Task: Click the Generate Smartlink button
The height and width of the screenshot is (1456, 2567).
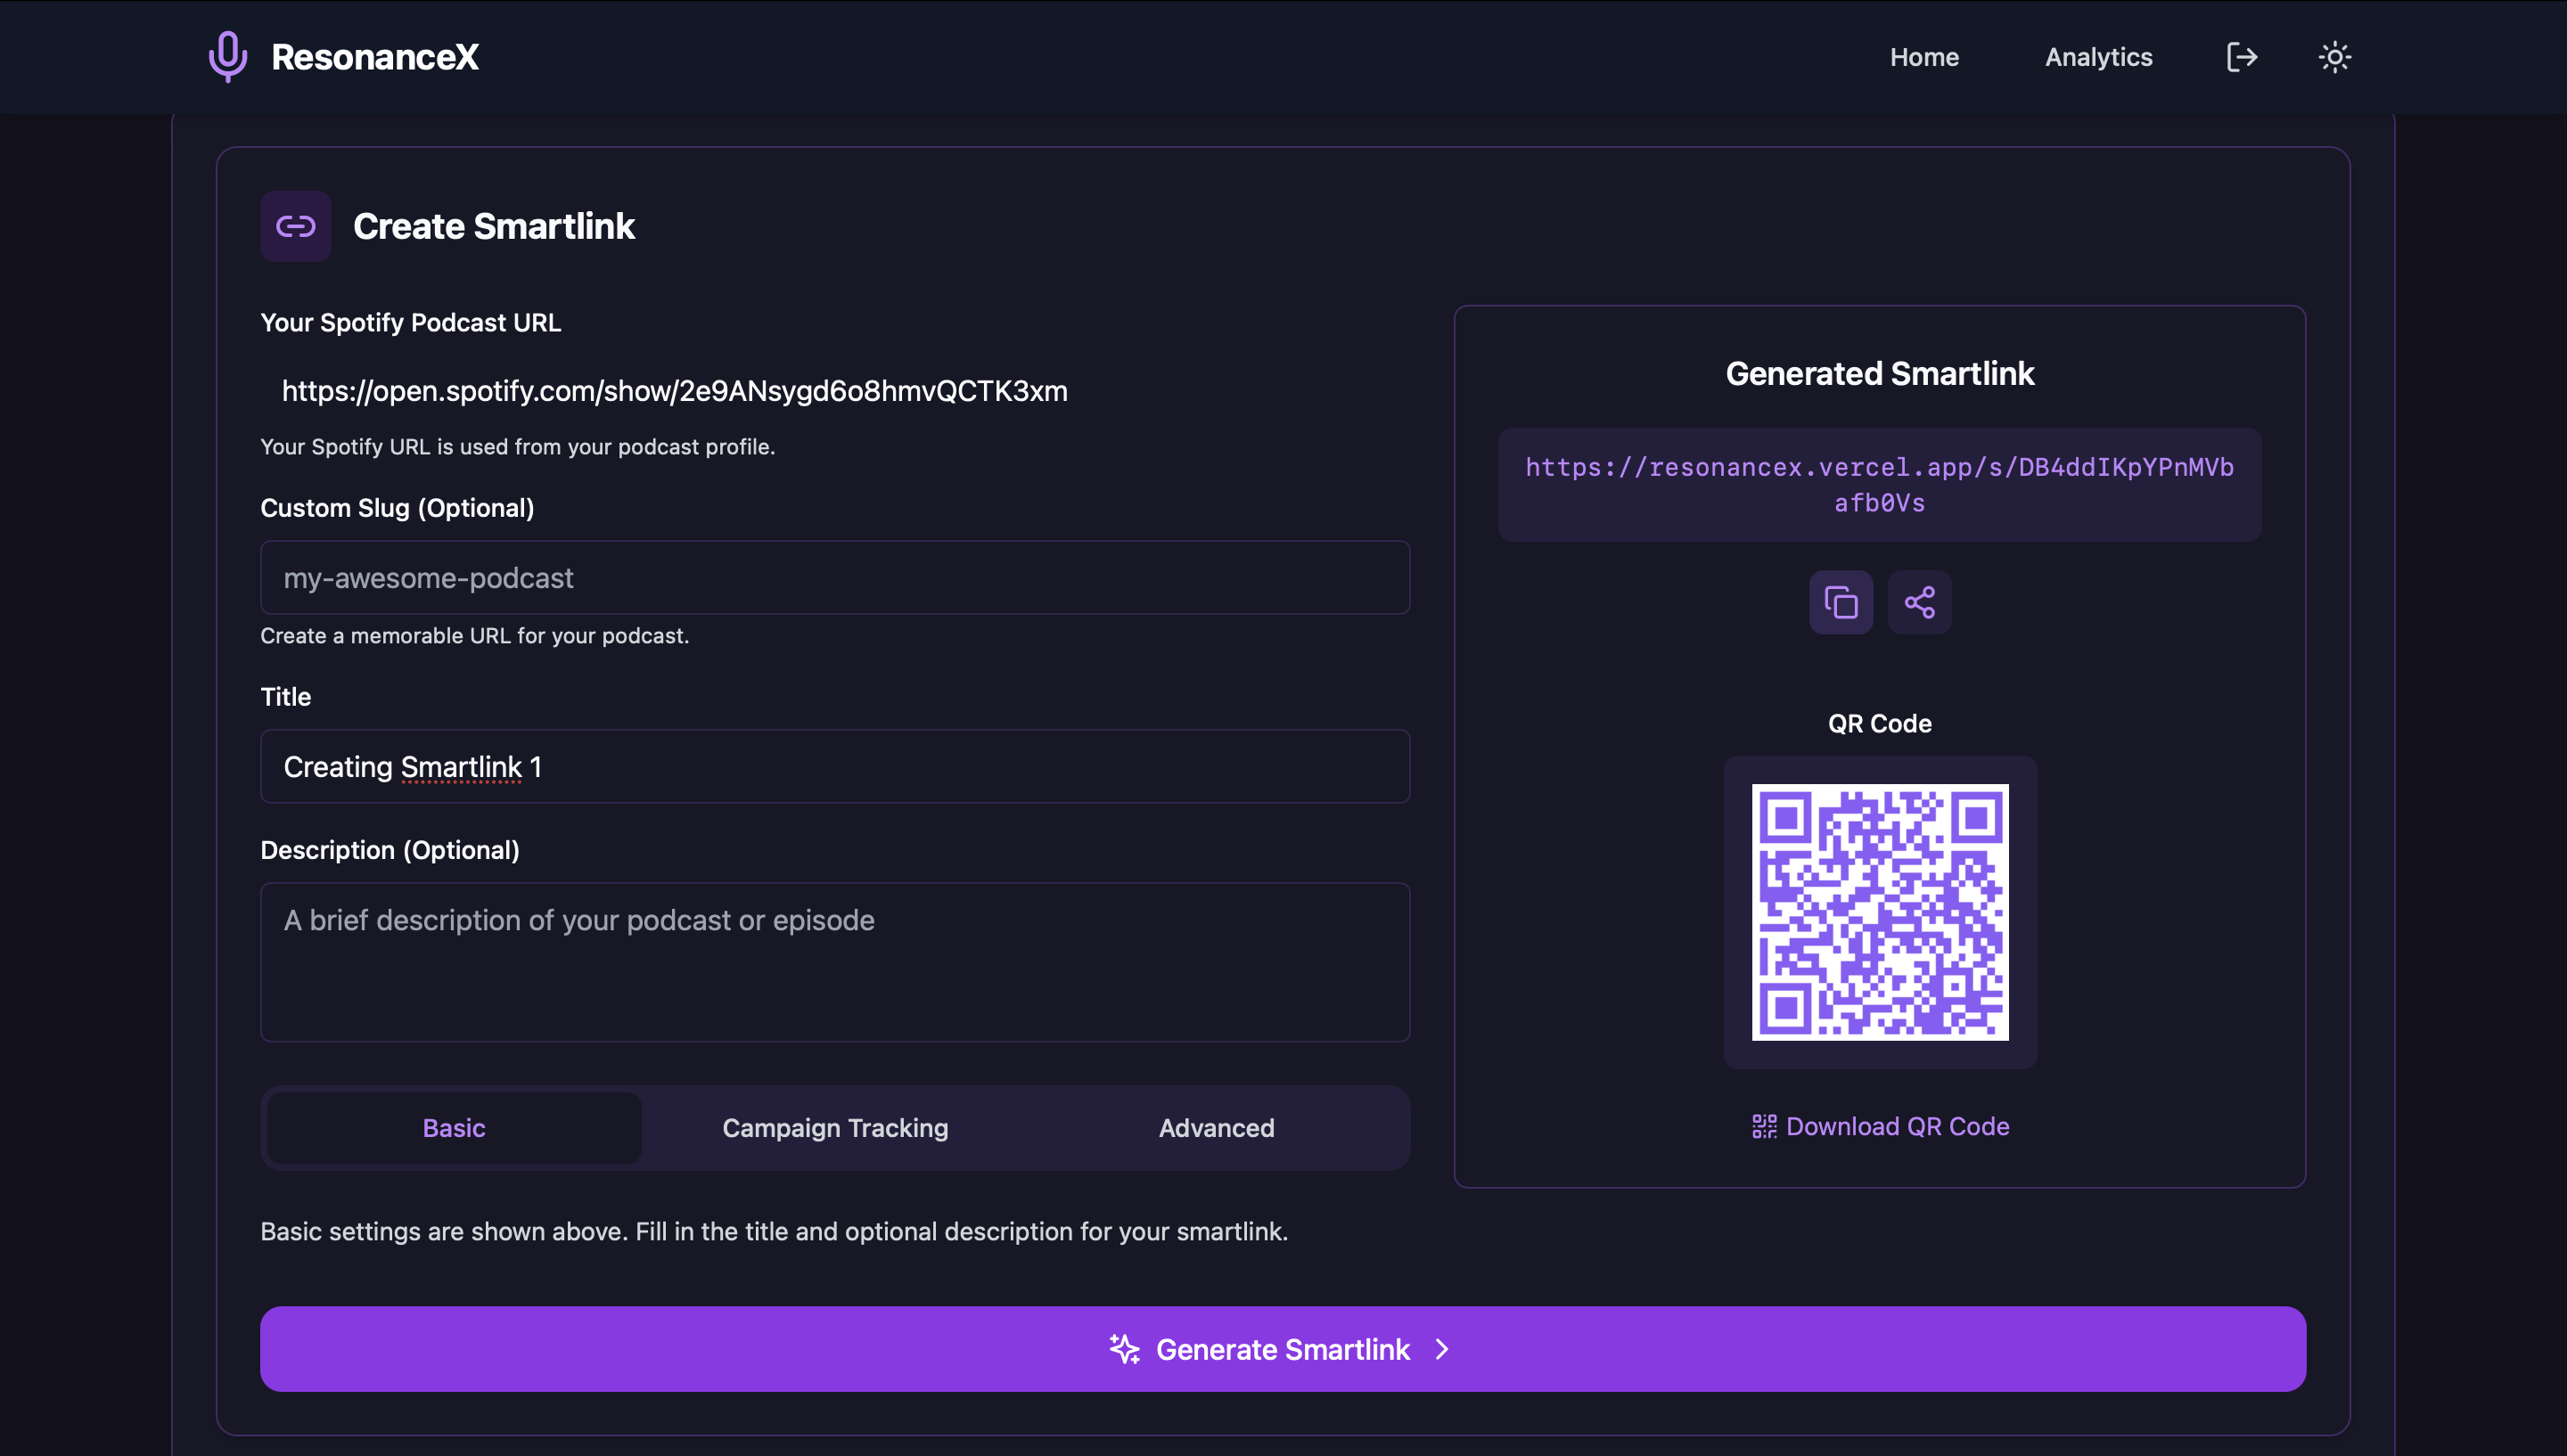Action: tap(1283, 1349)
